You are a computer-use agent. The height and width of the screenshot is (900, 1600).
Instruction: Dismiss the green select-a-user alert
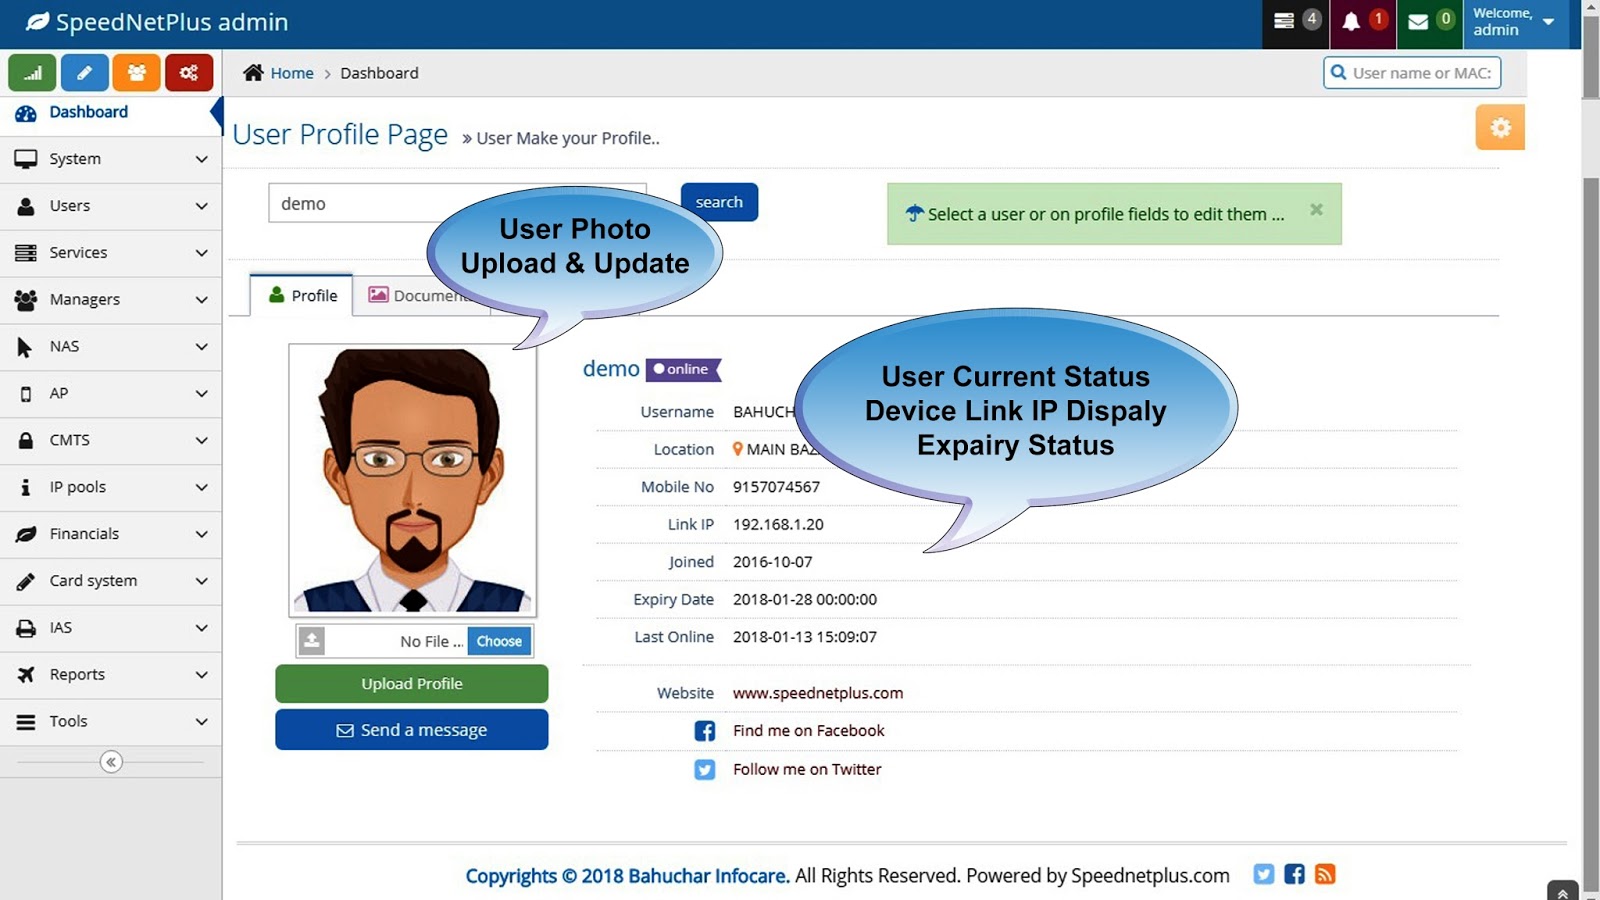click(x=1316, y=209)
